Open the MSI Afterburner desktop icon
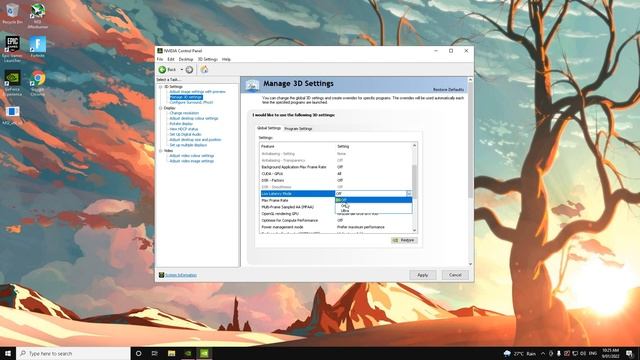Viewport: 640px width, 360px height. [x=38, y=16]
